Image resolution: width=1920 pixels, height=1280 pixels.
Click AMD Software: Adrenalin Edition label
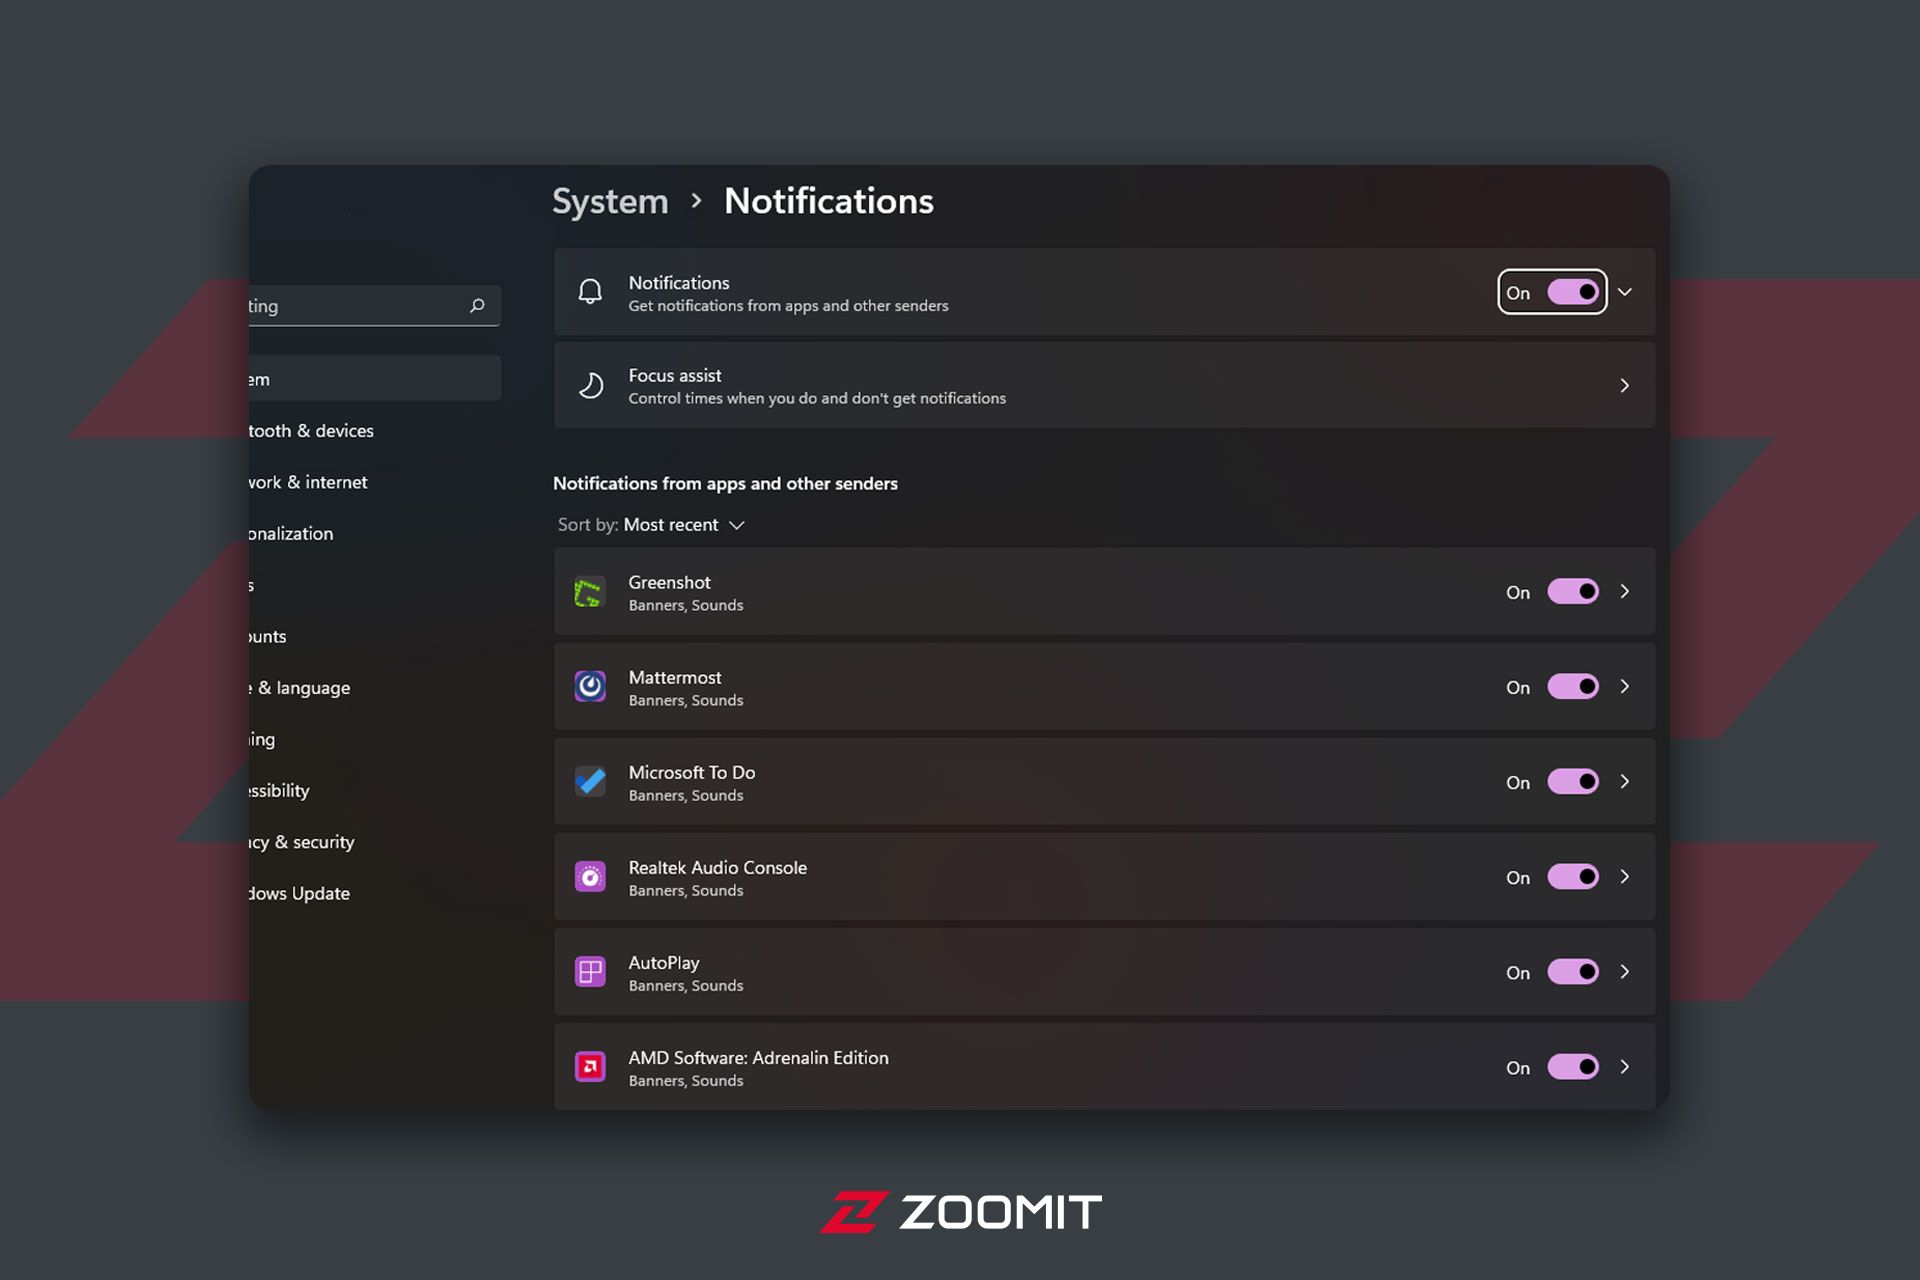(758, 1057)
